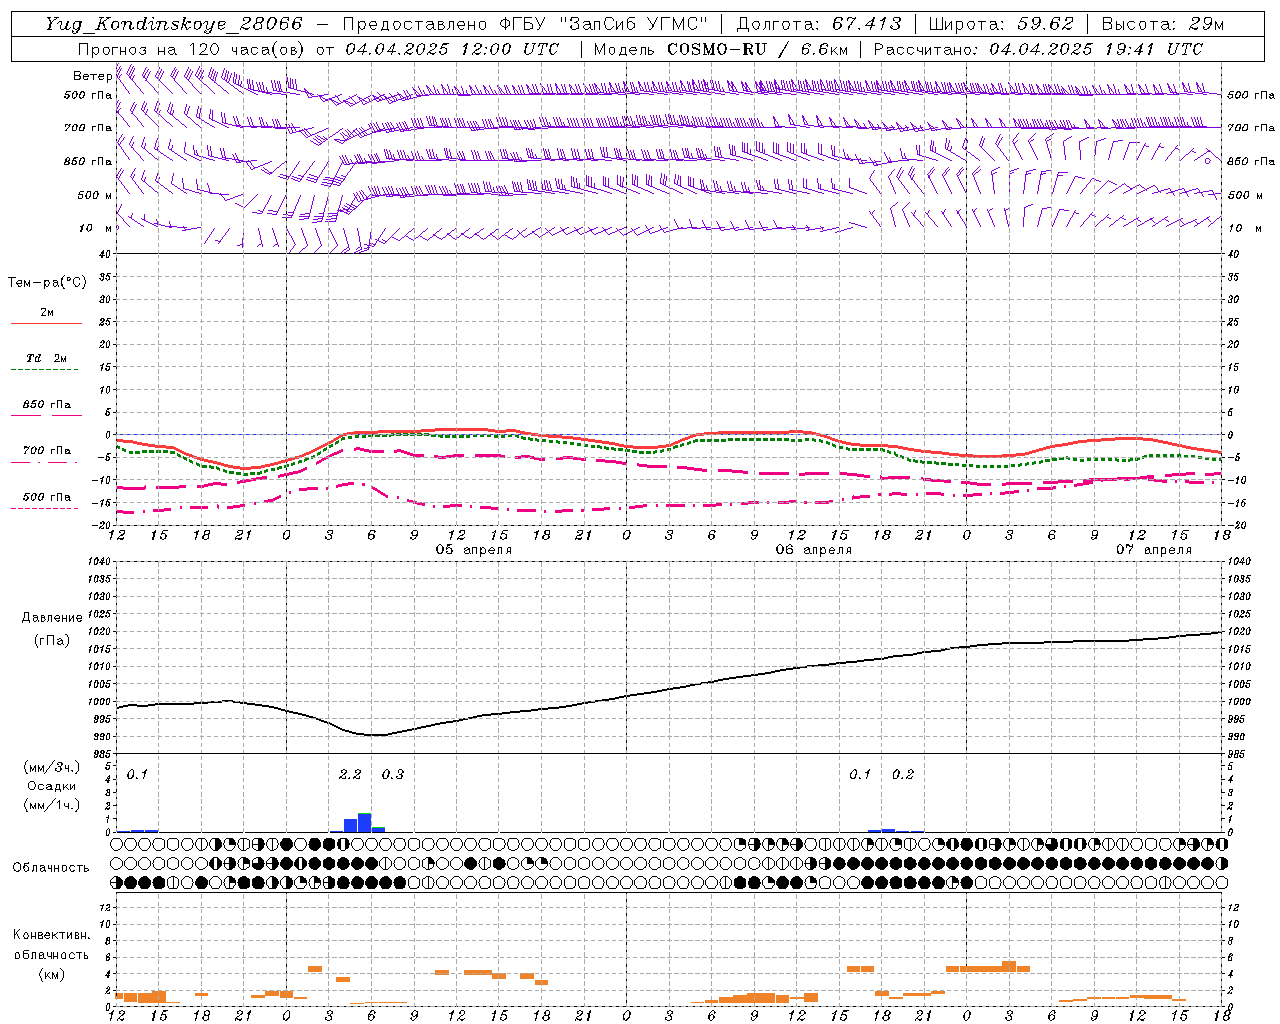Image resolution: width=1280 pixels, height=1024 pixels.
Task: Select the Давление pressure panel label
Action: 52,618
